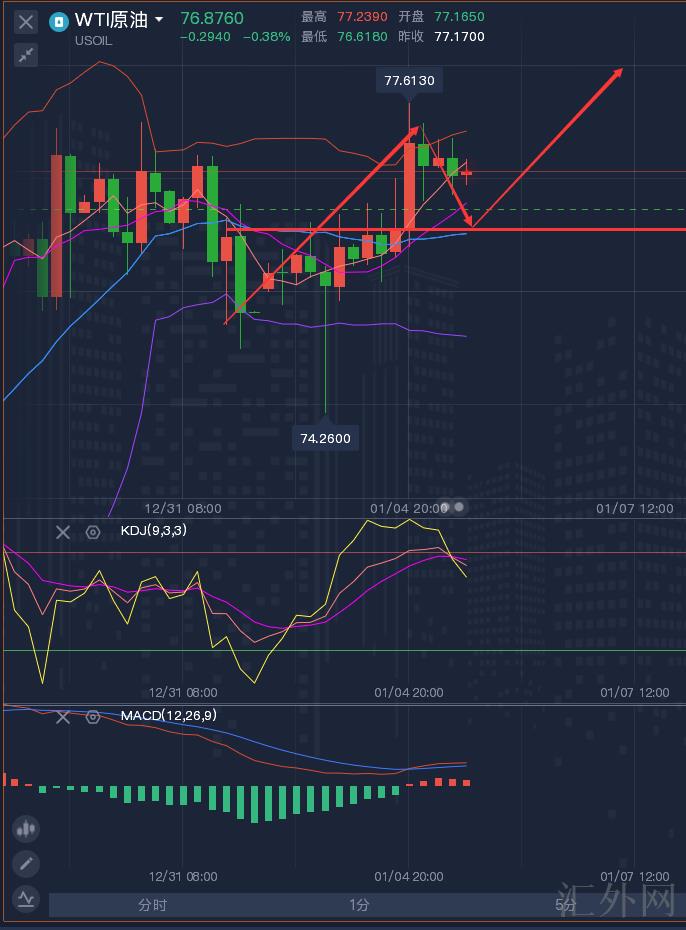Open KDJ indicator settings

(93, 532)
